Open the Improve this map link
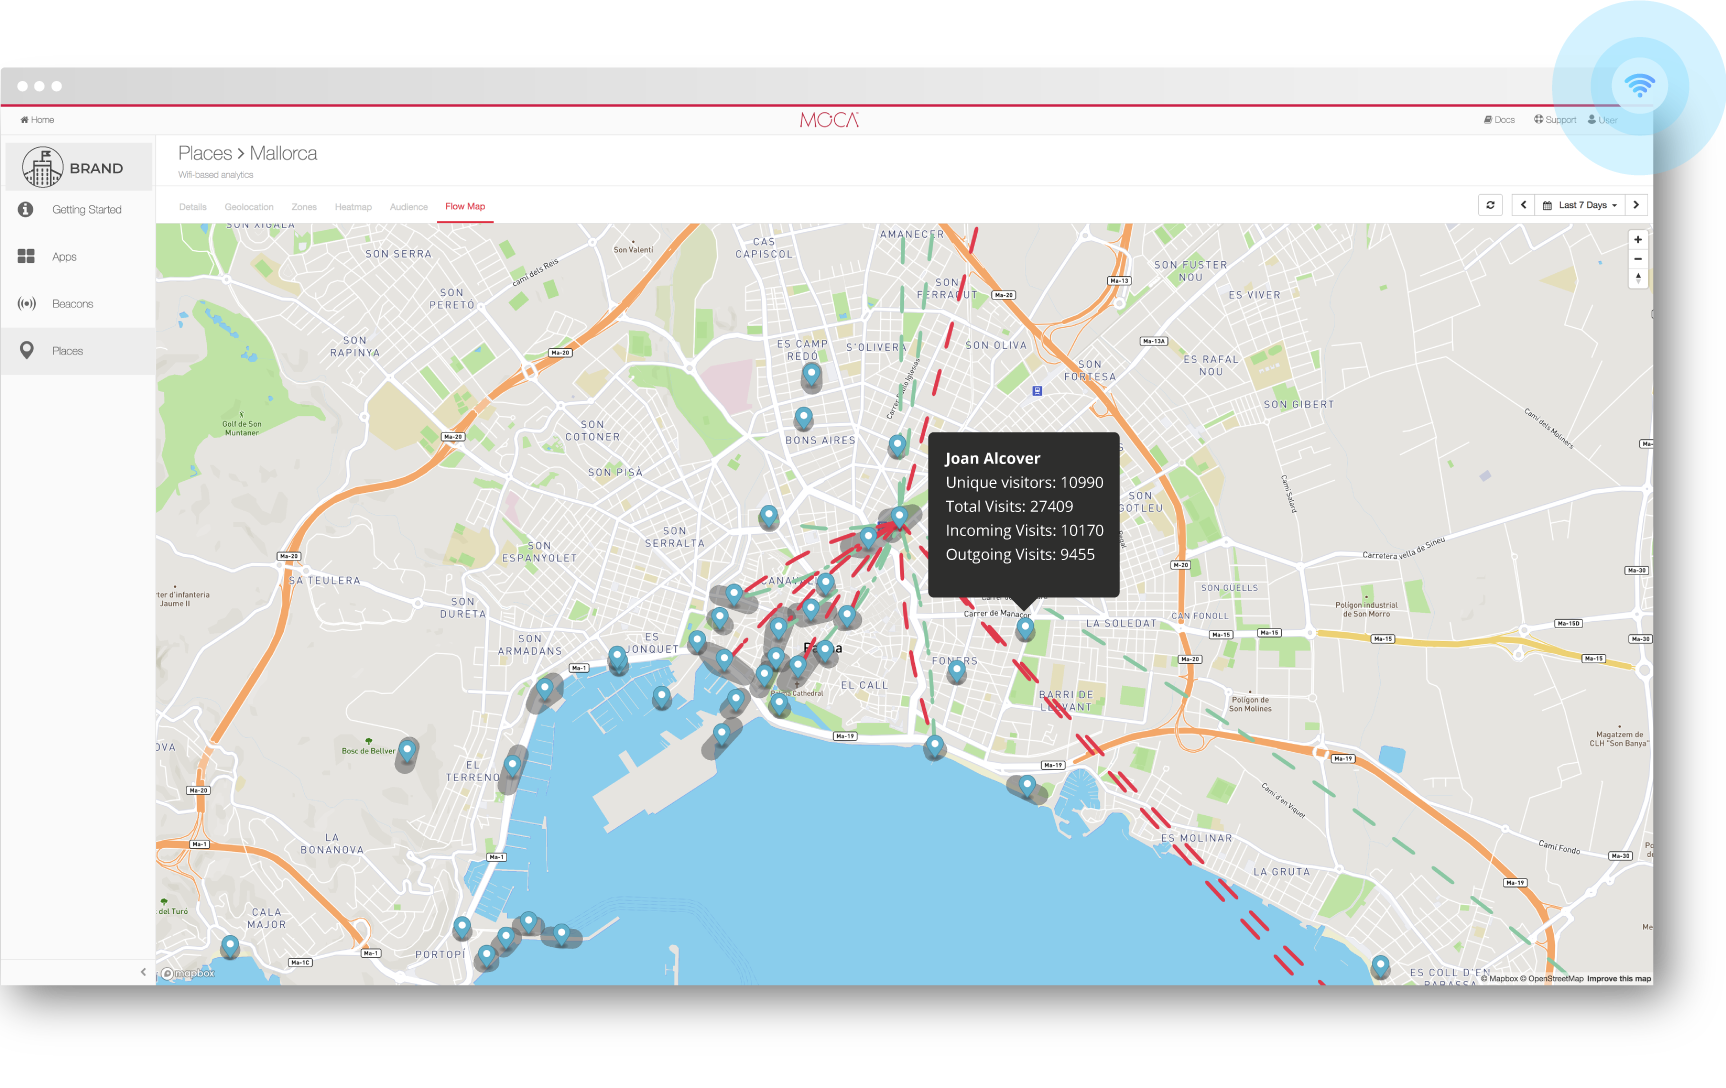 (x=1619, y=979)
